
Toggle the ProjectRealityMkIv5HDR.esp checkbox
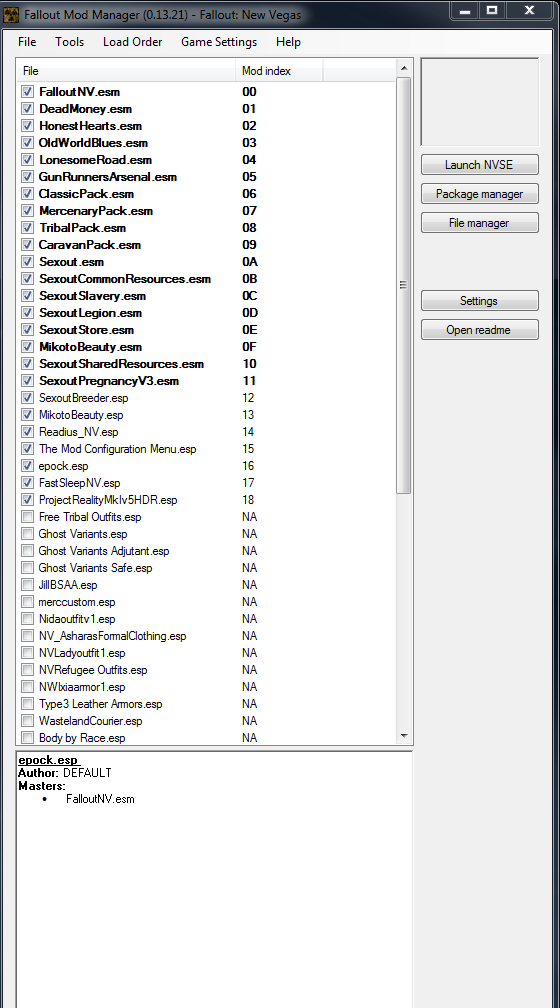(28, 500)
